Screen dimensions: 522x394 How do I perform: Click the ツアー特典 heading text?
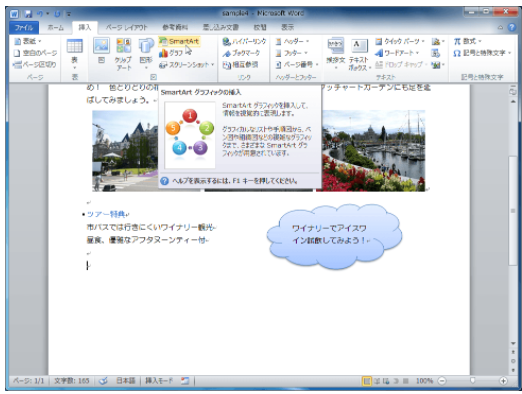tap(107, 214)
